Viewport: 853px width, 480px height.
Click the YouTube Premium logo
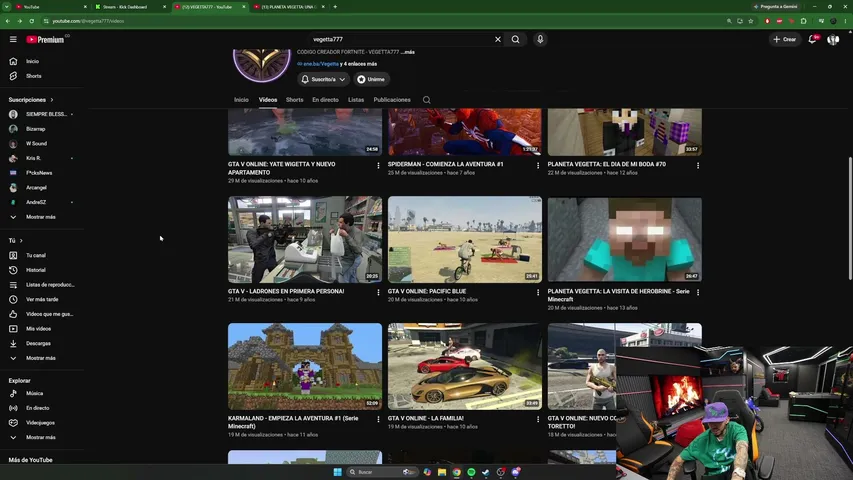(46, 39)
